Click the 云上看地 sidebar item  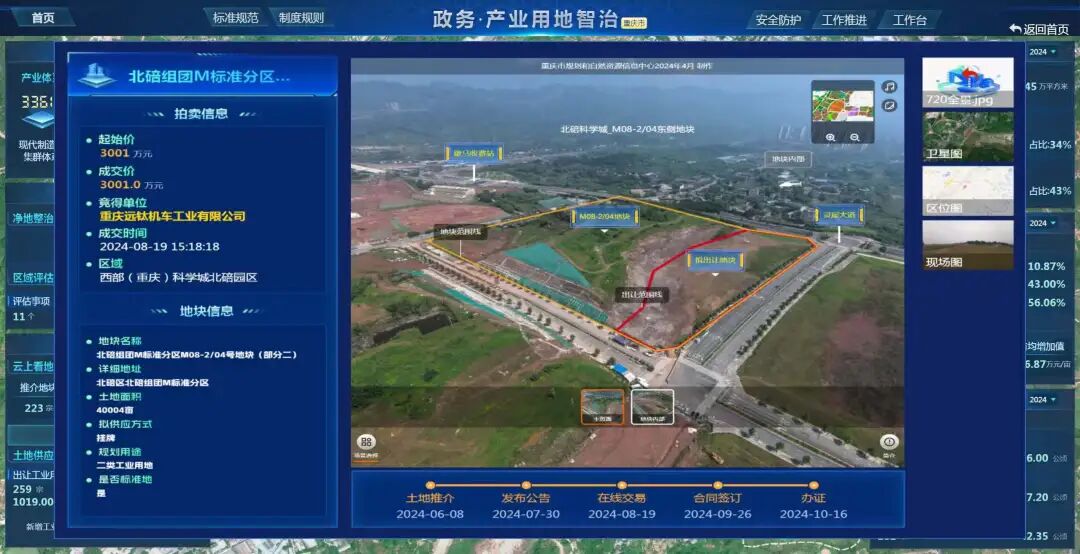[32, 366]
